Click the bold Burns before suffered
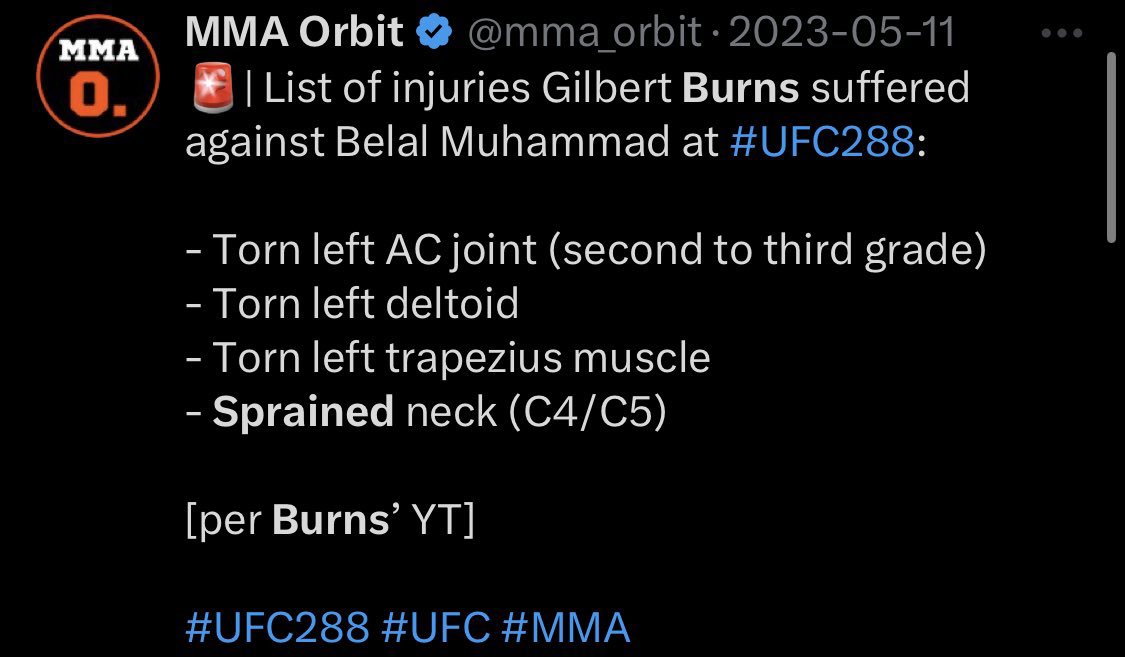 click(740, 88)
